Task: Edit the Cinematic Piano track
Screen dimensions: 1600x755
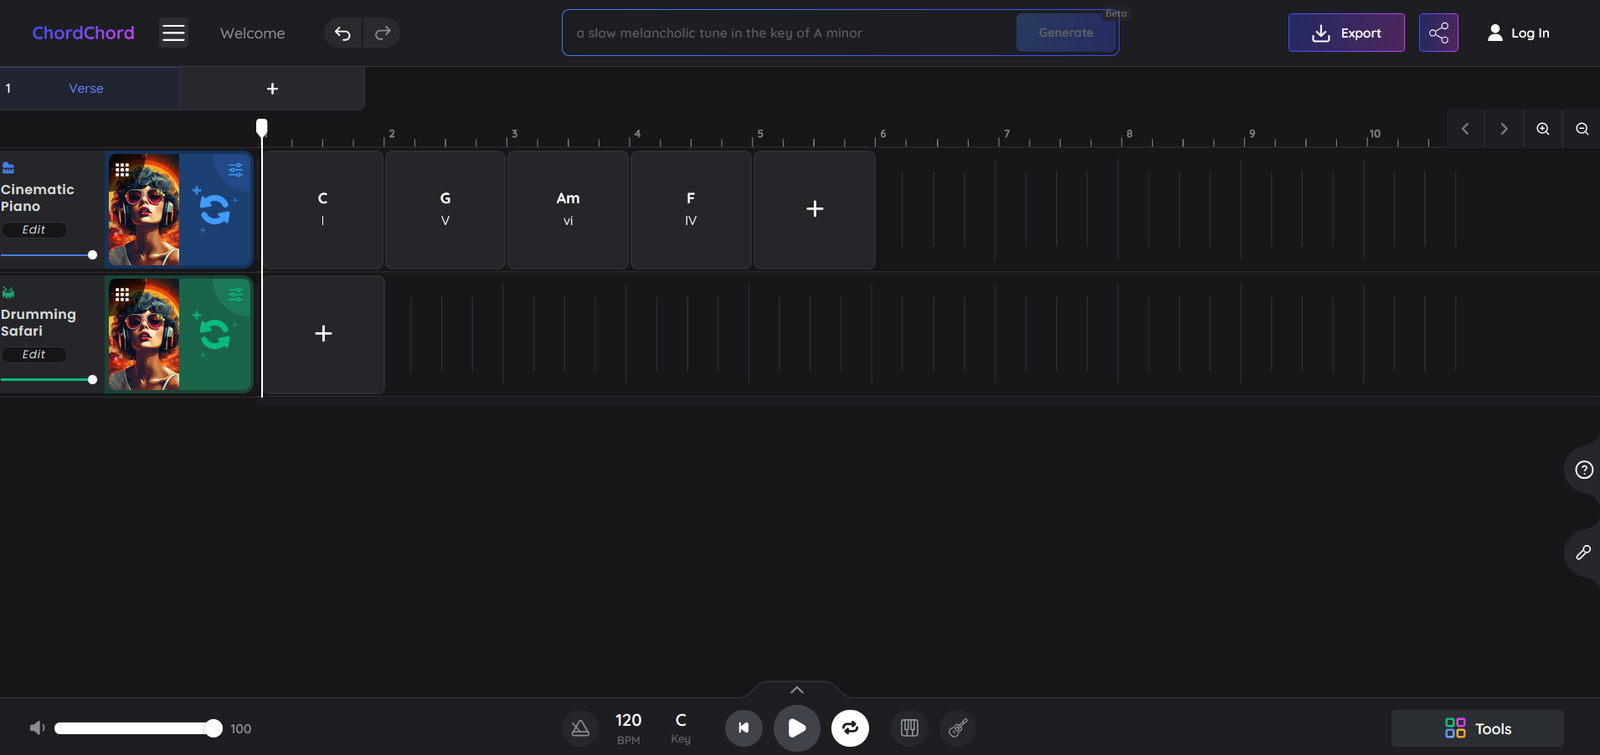Action: tap(34, 230)
